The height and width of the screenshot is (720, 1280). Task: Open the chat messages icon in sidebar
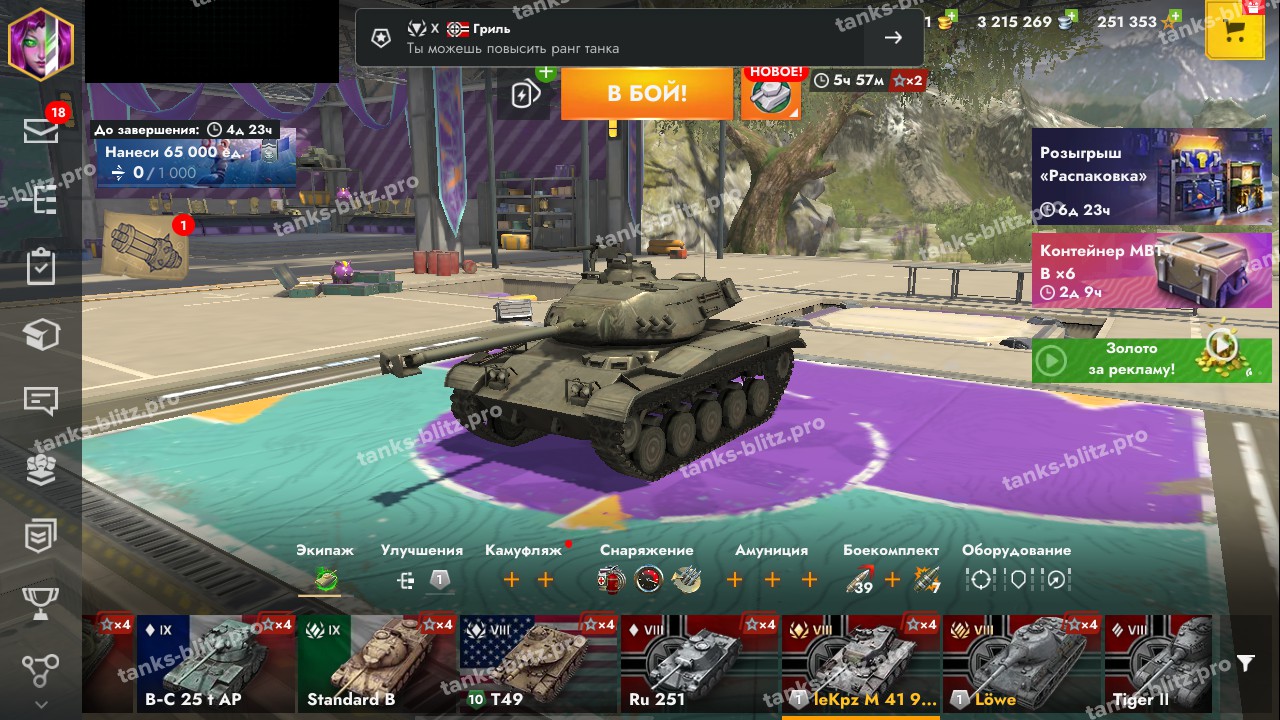click(x=41, y=402)
